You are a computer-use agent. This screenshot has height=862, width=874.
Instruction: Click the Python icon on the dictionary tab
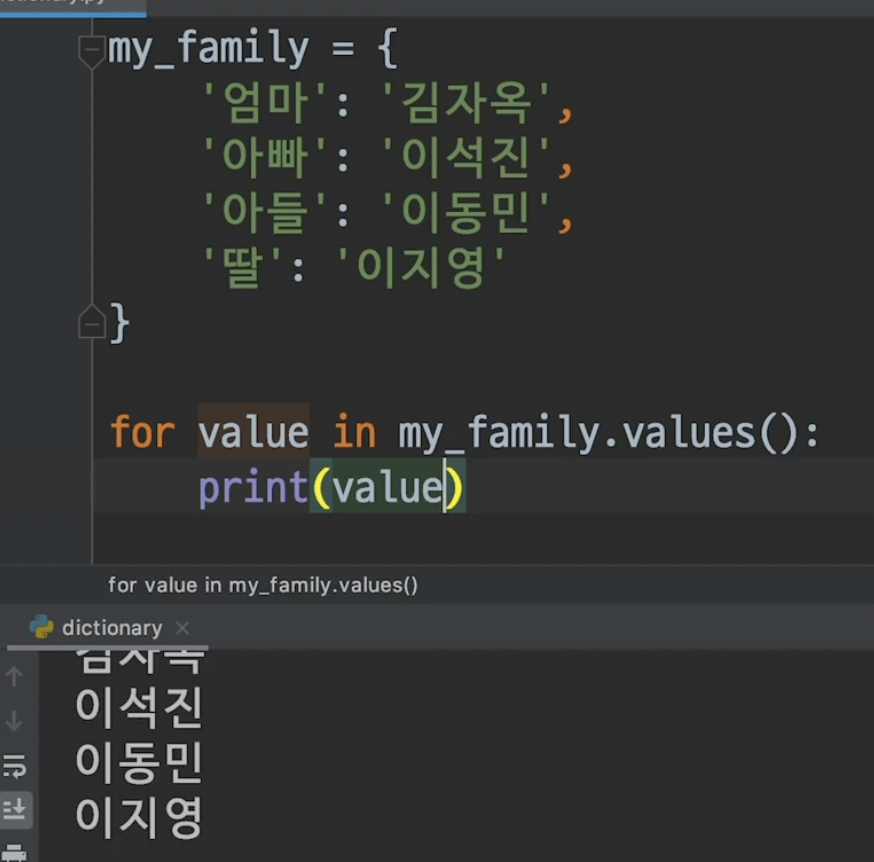(41, 627)
